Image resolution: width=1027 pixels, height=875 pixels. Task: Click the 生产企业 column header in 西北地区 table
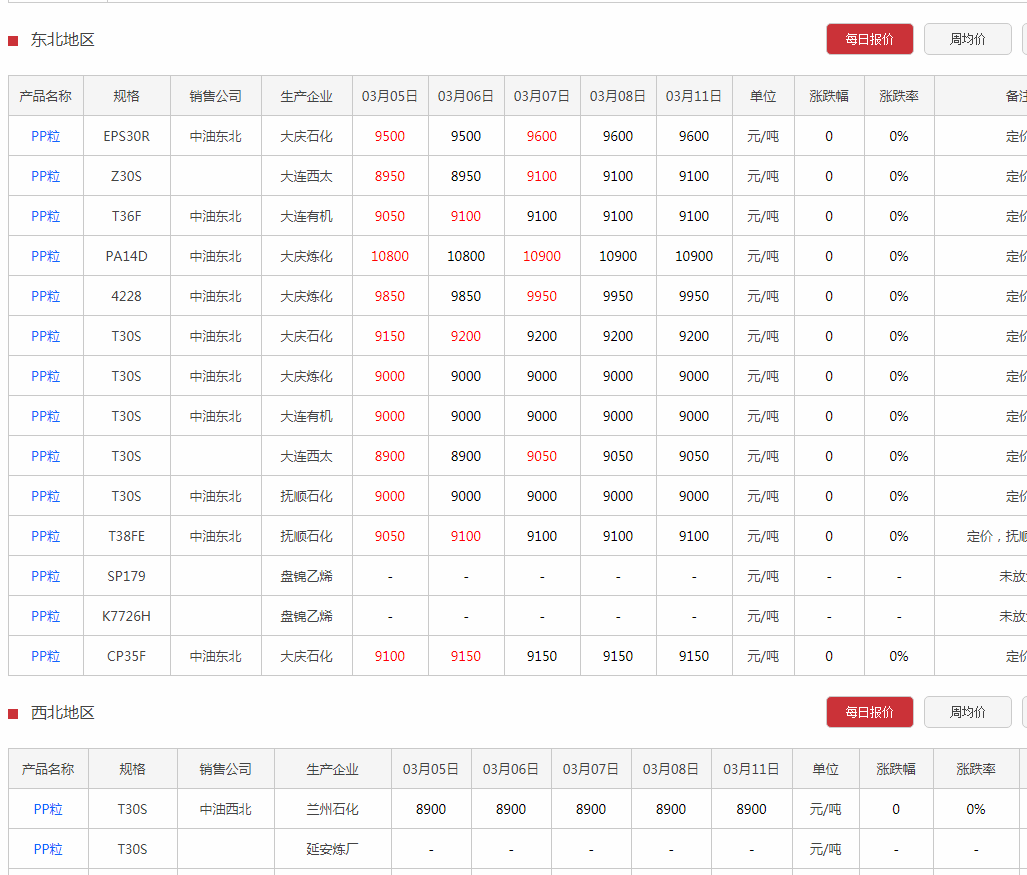(332, 769)
